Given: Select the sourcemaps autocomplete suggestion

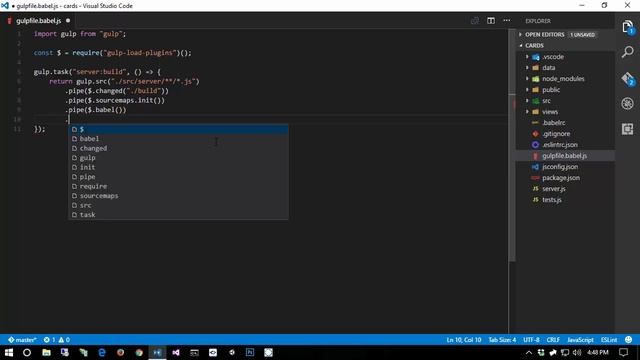Looking at the screenshot, I should coord(178,196).
